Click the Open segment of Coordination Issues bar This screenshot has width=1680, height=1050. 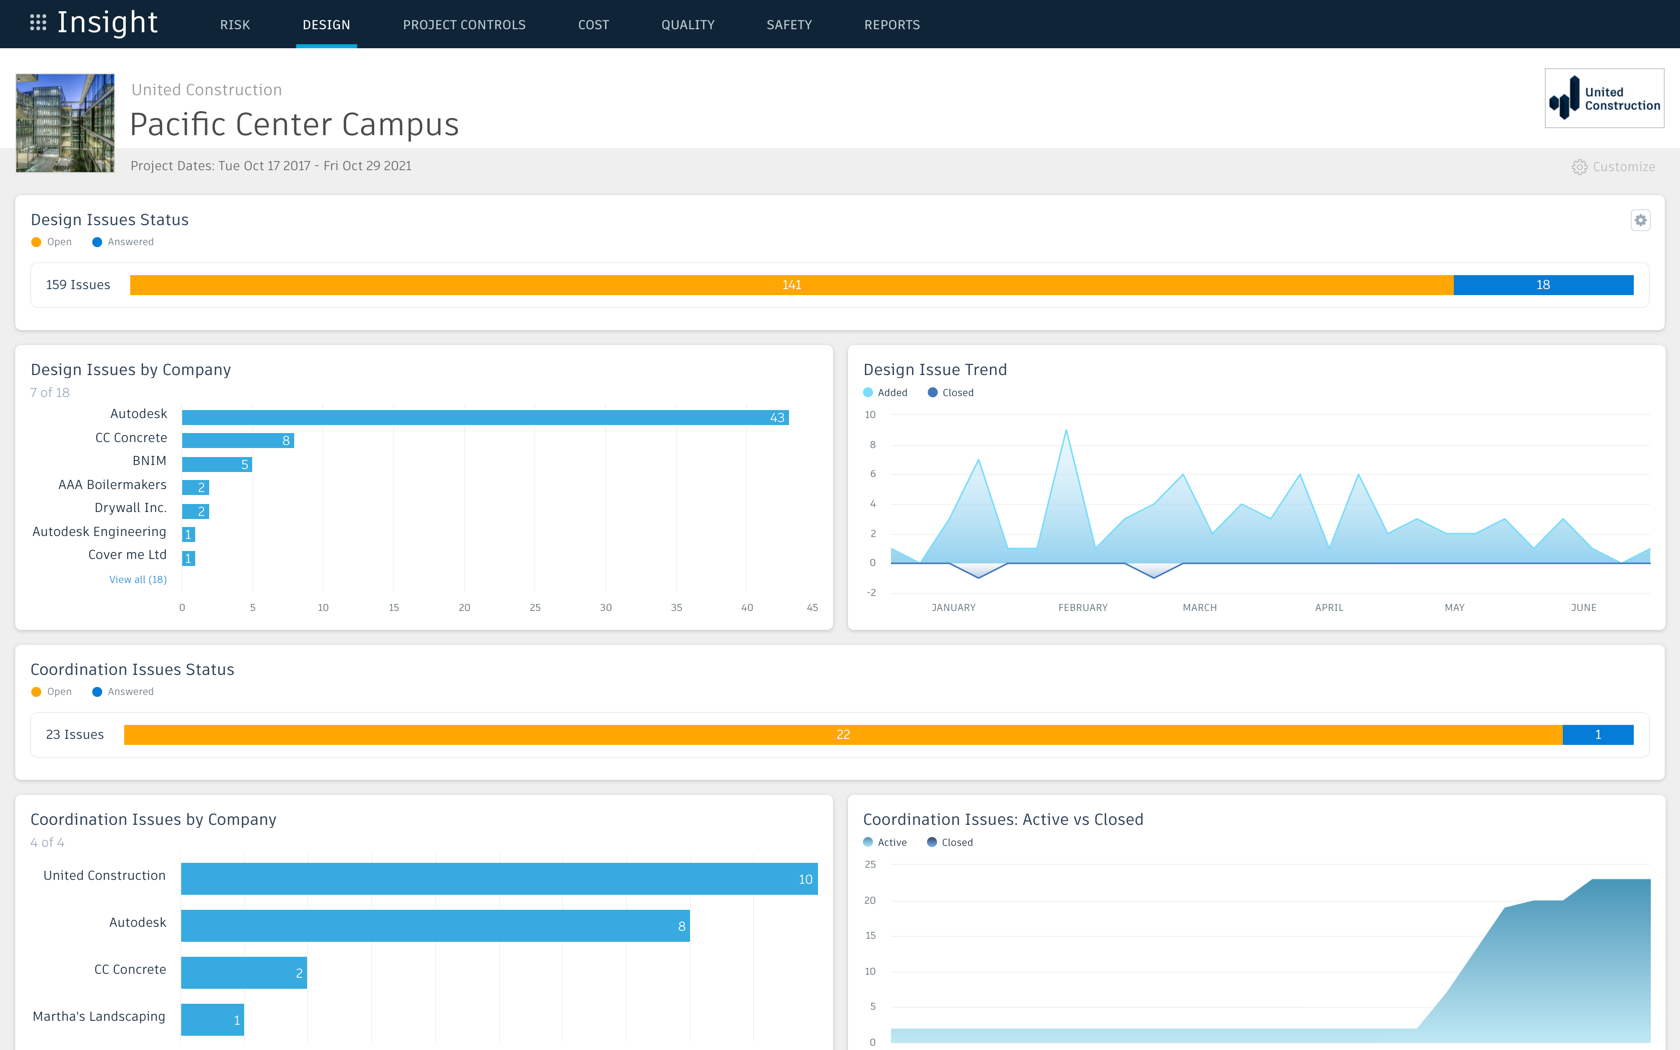click(842, 734)
